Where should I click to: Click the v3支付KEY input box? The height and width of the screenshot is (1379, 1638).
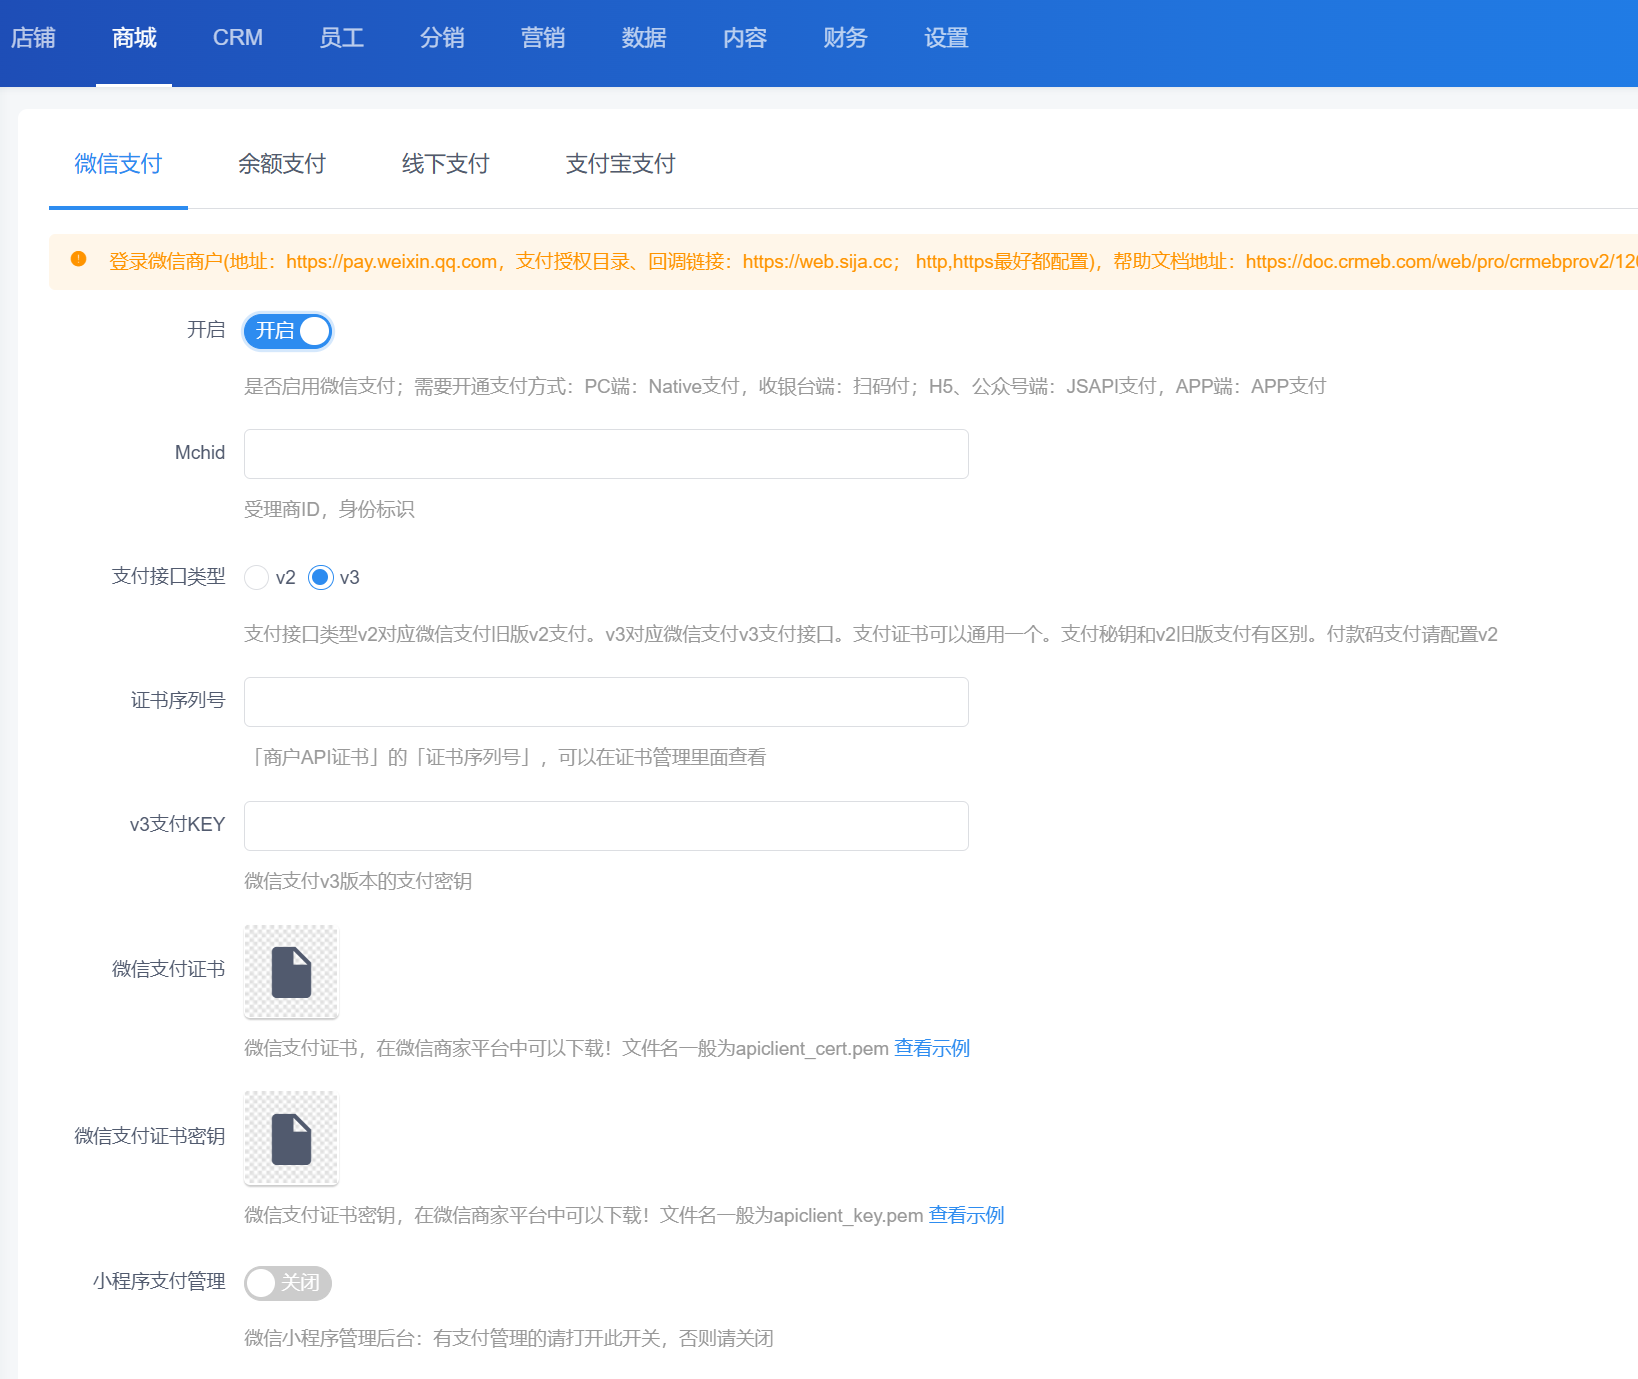(x=606, y=826)
